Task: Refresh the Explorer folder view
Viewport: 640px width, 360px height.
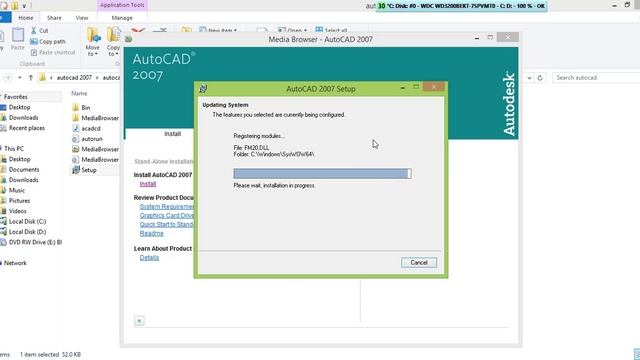Action: (x=540, y=78)
